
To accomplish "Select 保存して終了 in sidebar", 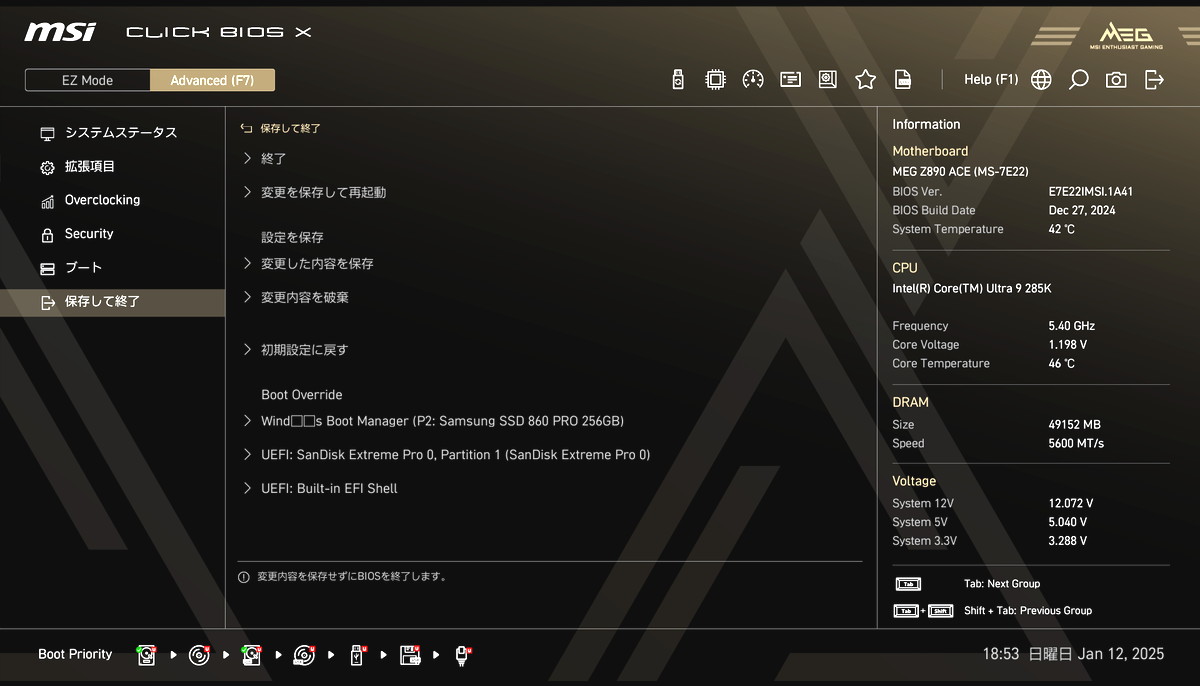I will coord(112,302).
